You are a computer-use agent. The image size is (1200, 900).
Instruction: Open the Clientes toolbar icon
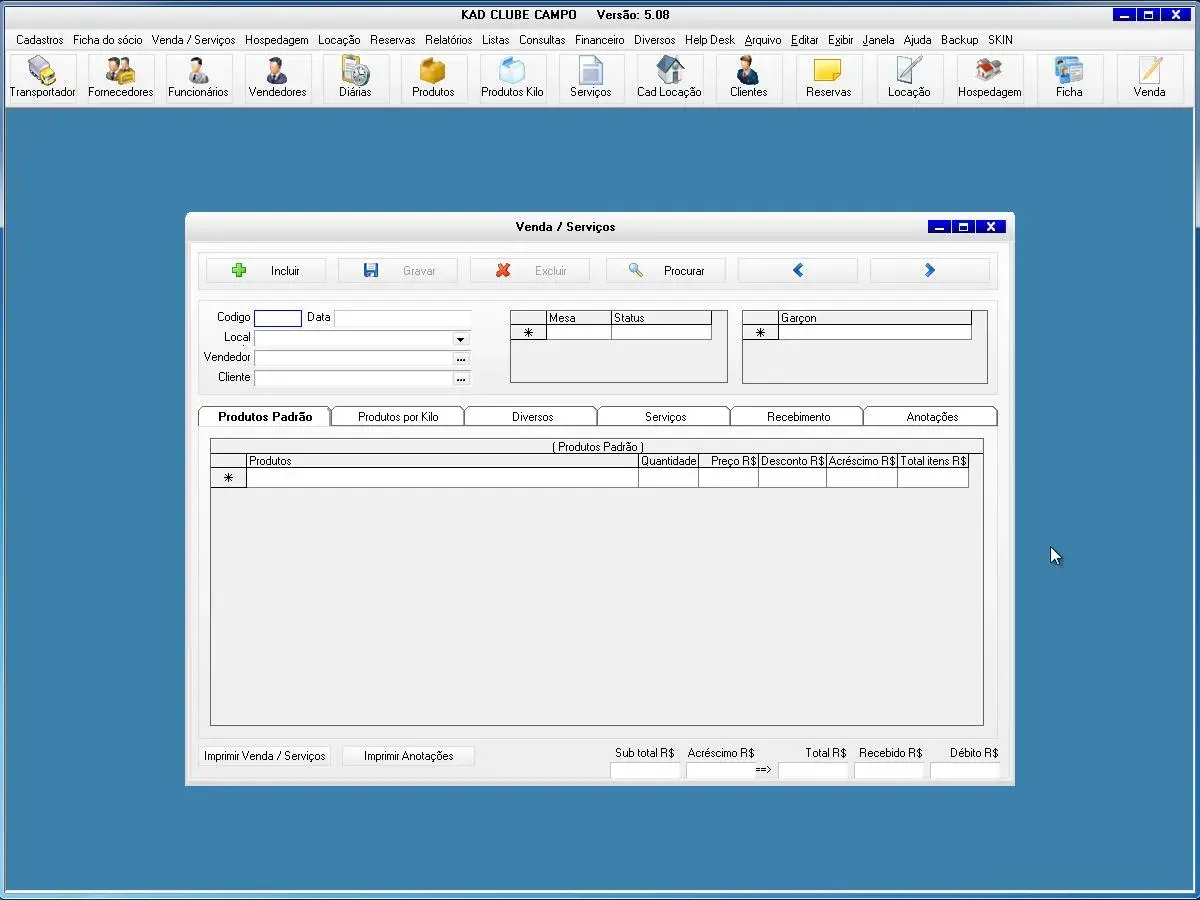click(748, 72)
